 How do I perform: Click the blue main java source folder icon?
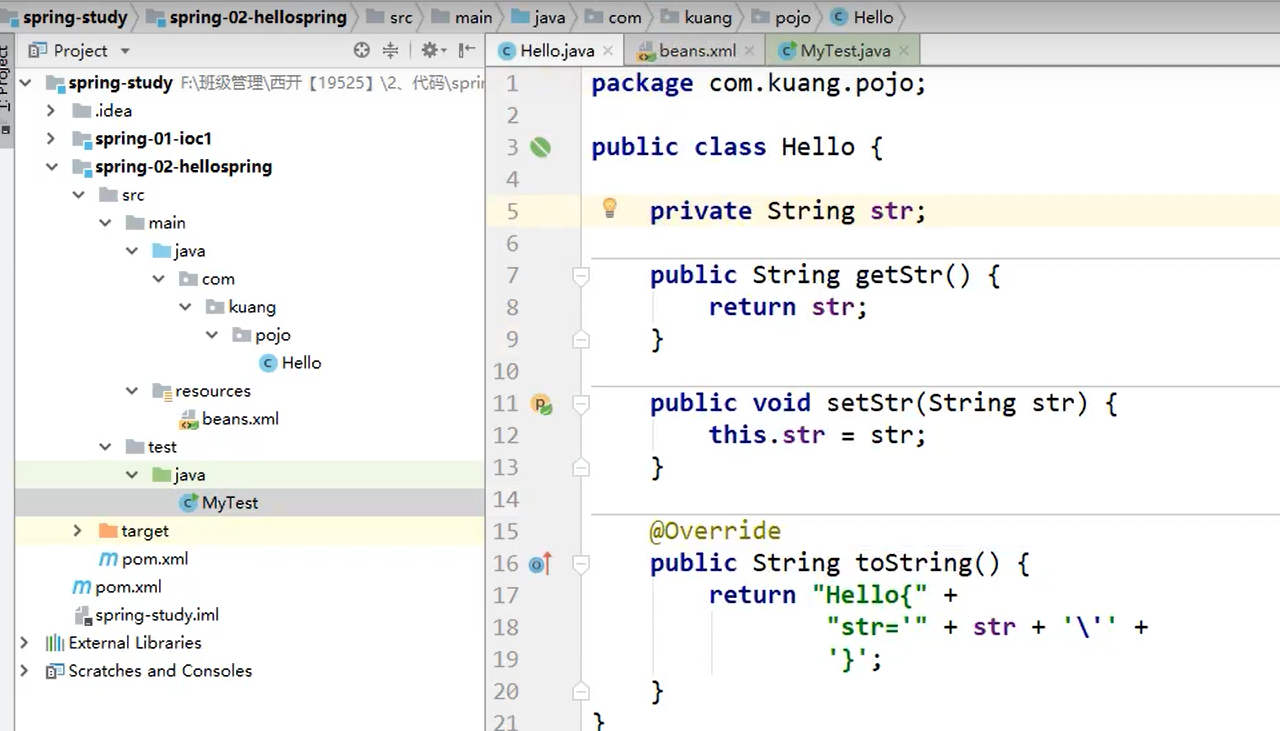[x=161, y=251]
